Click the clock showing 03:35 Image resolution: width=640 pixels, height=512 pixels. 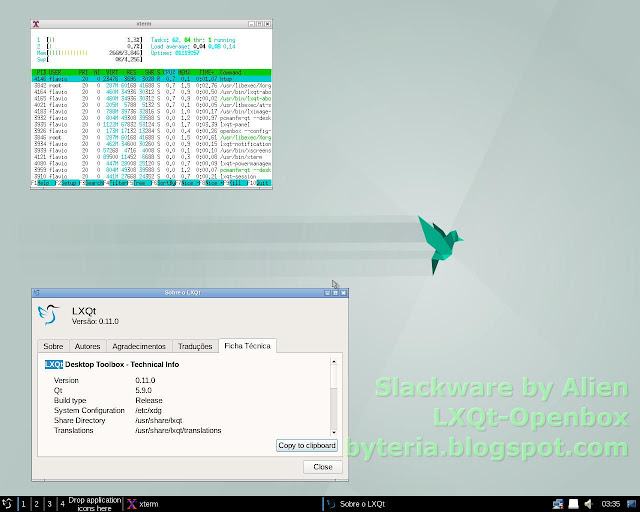pos(611,504)
